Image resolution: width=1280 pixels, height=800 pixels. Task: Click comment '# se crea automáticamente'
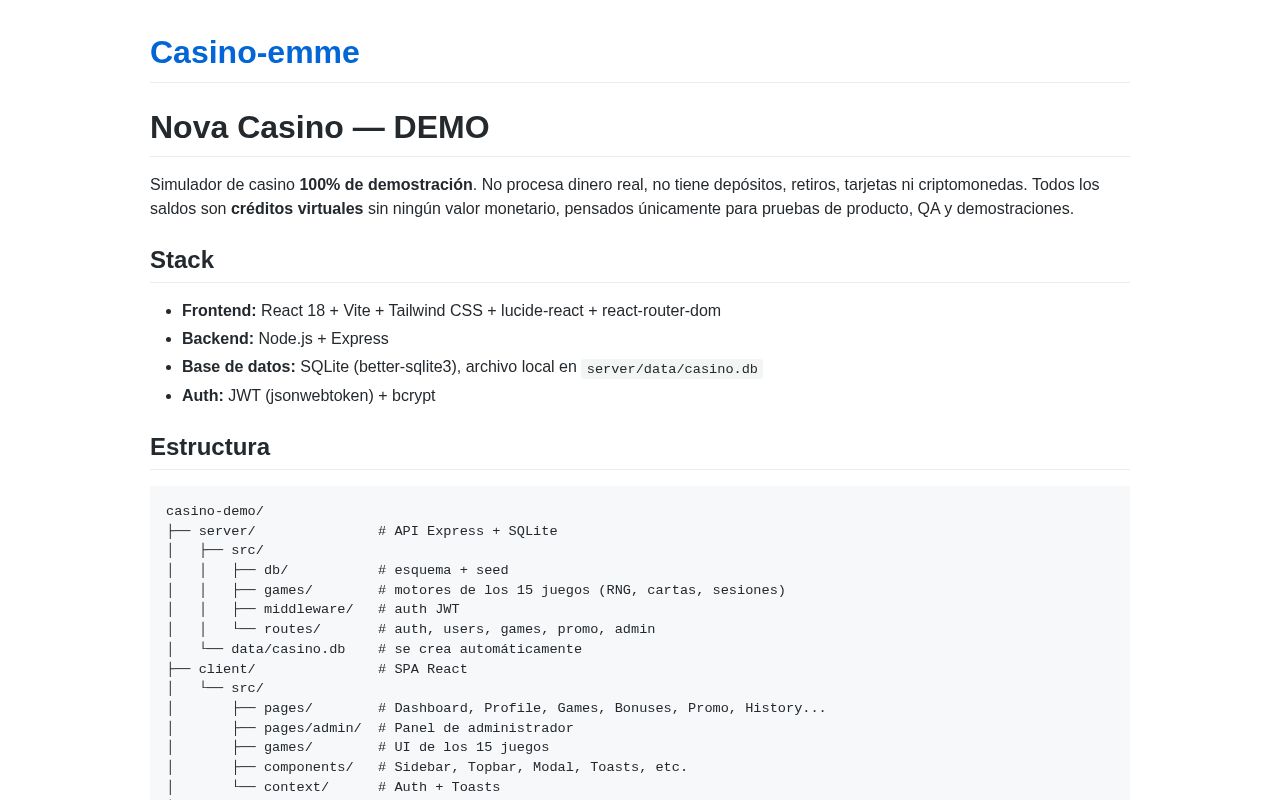click(x=480, y=649)
